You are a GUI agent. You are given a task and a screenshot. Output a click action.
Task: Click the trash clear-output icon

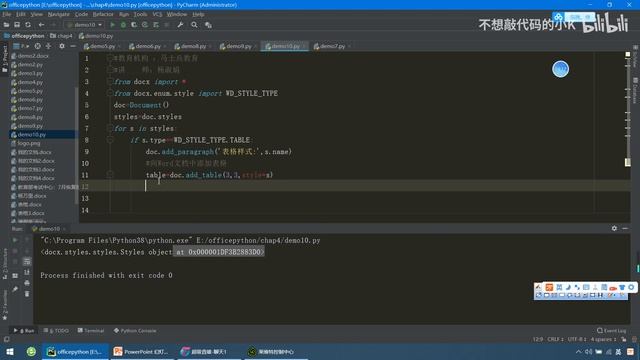pyautogui.click(x=27, y=294)
